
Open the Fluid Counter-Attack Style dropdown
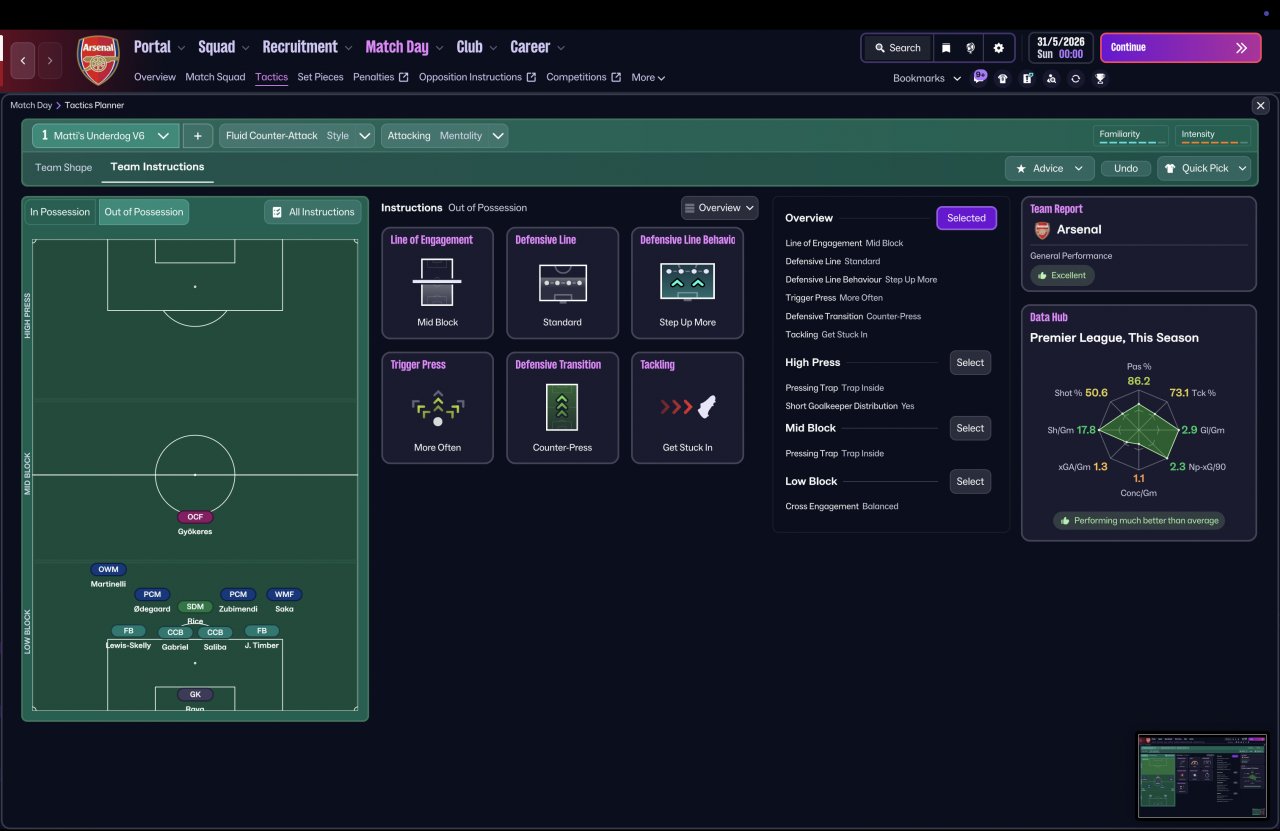click(298, 136)
